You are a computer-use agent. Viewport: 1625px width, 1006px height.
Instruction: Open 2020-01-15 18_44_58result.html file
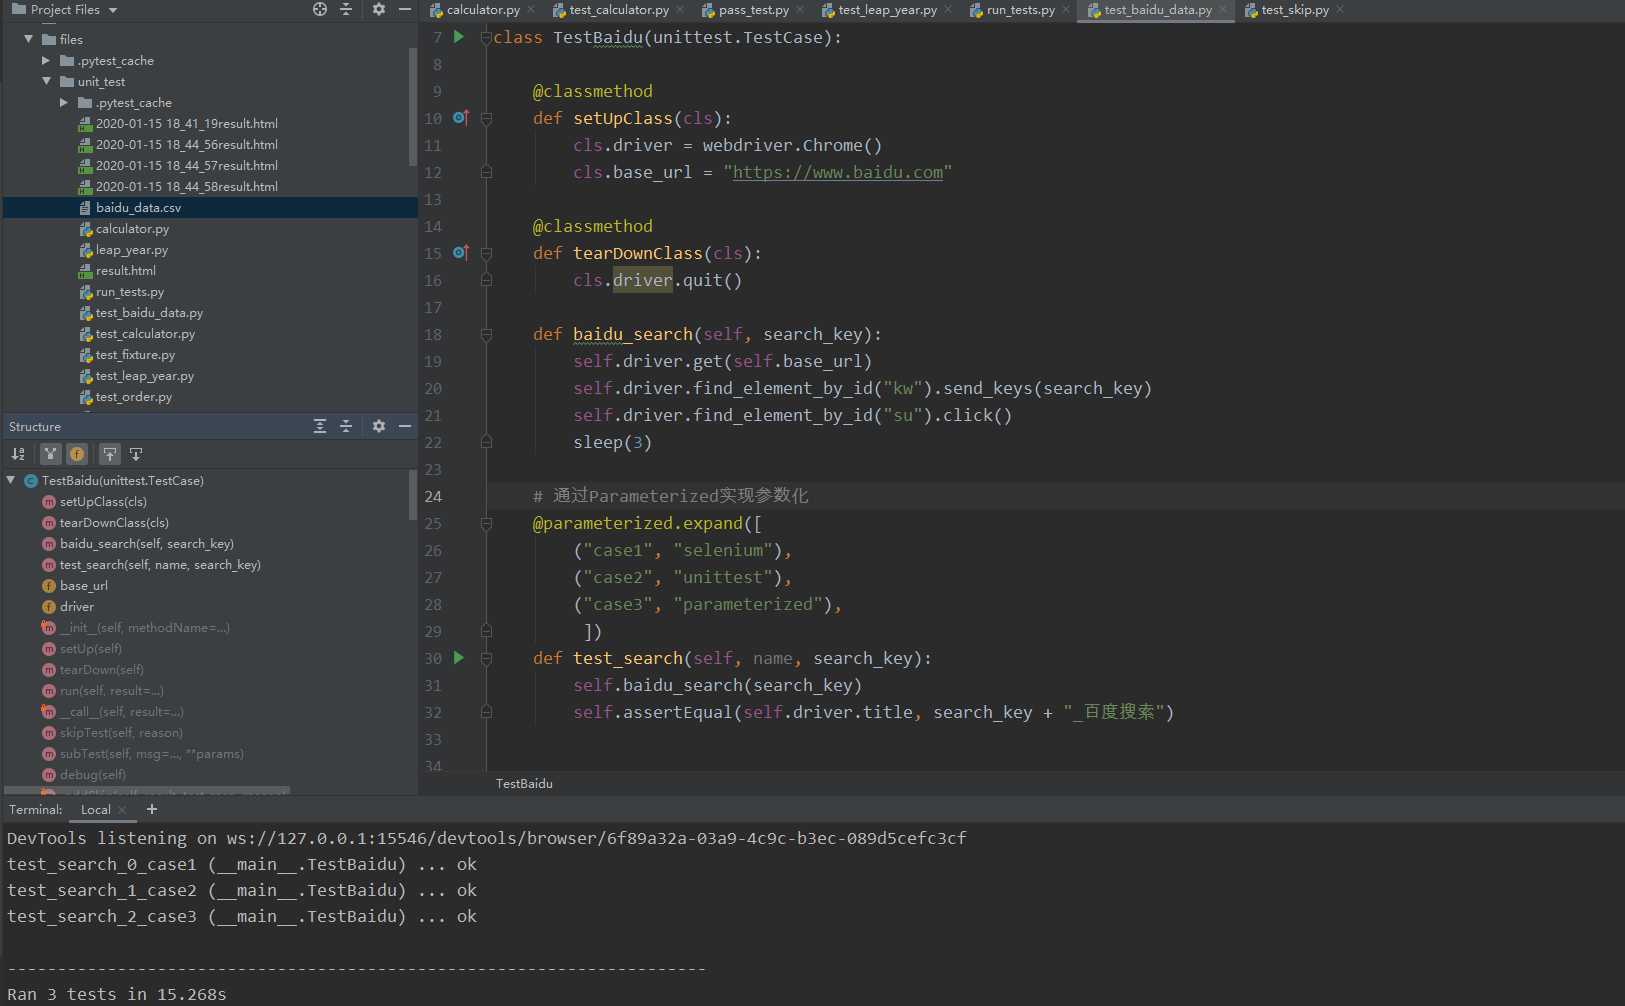click(187, 187)
